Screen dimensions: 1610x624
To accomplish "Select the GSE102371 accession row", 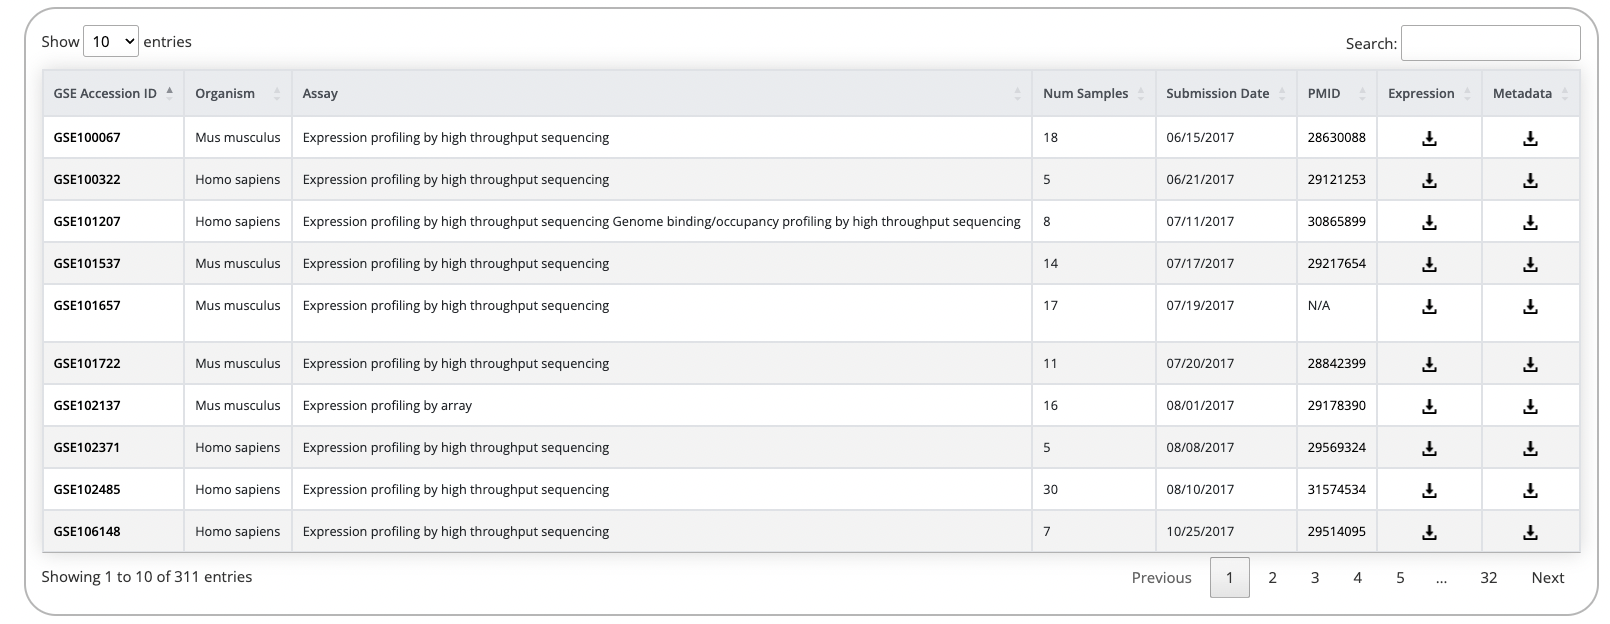I will pyautogui.click(x=87, y=448).
